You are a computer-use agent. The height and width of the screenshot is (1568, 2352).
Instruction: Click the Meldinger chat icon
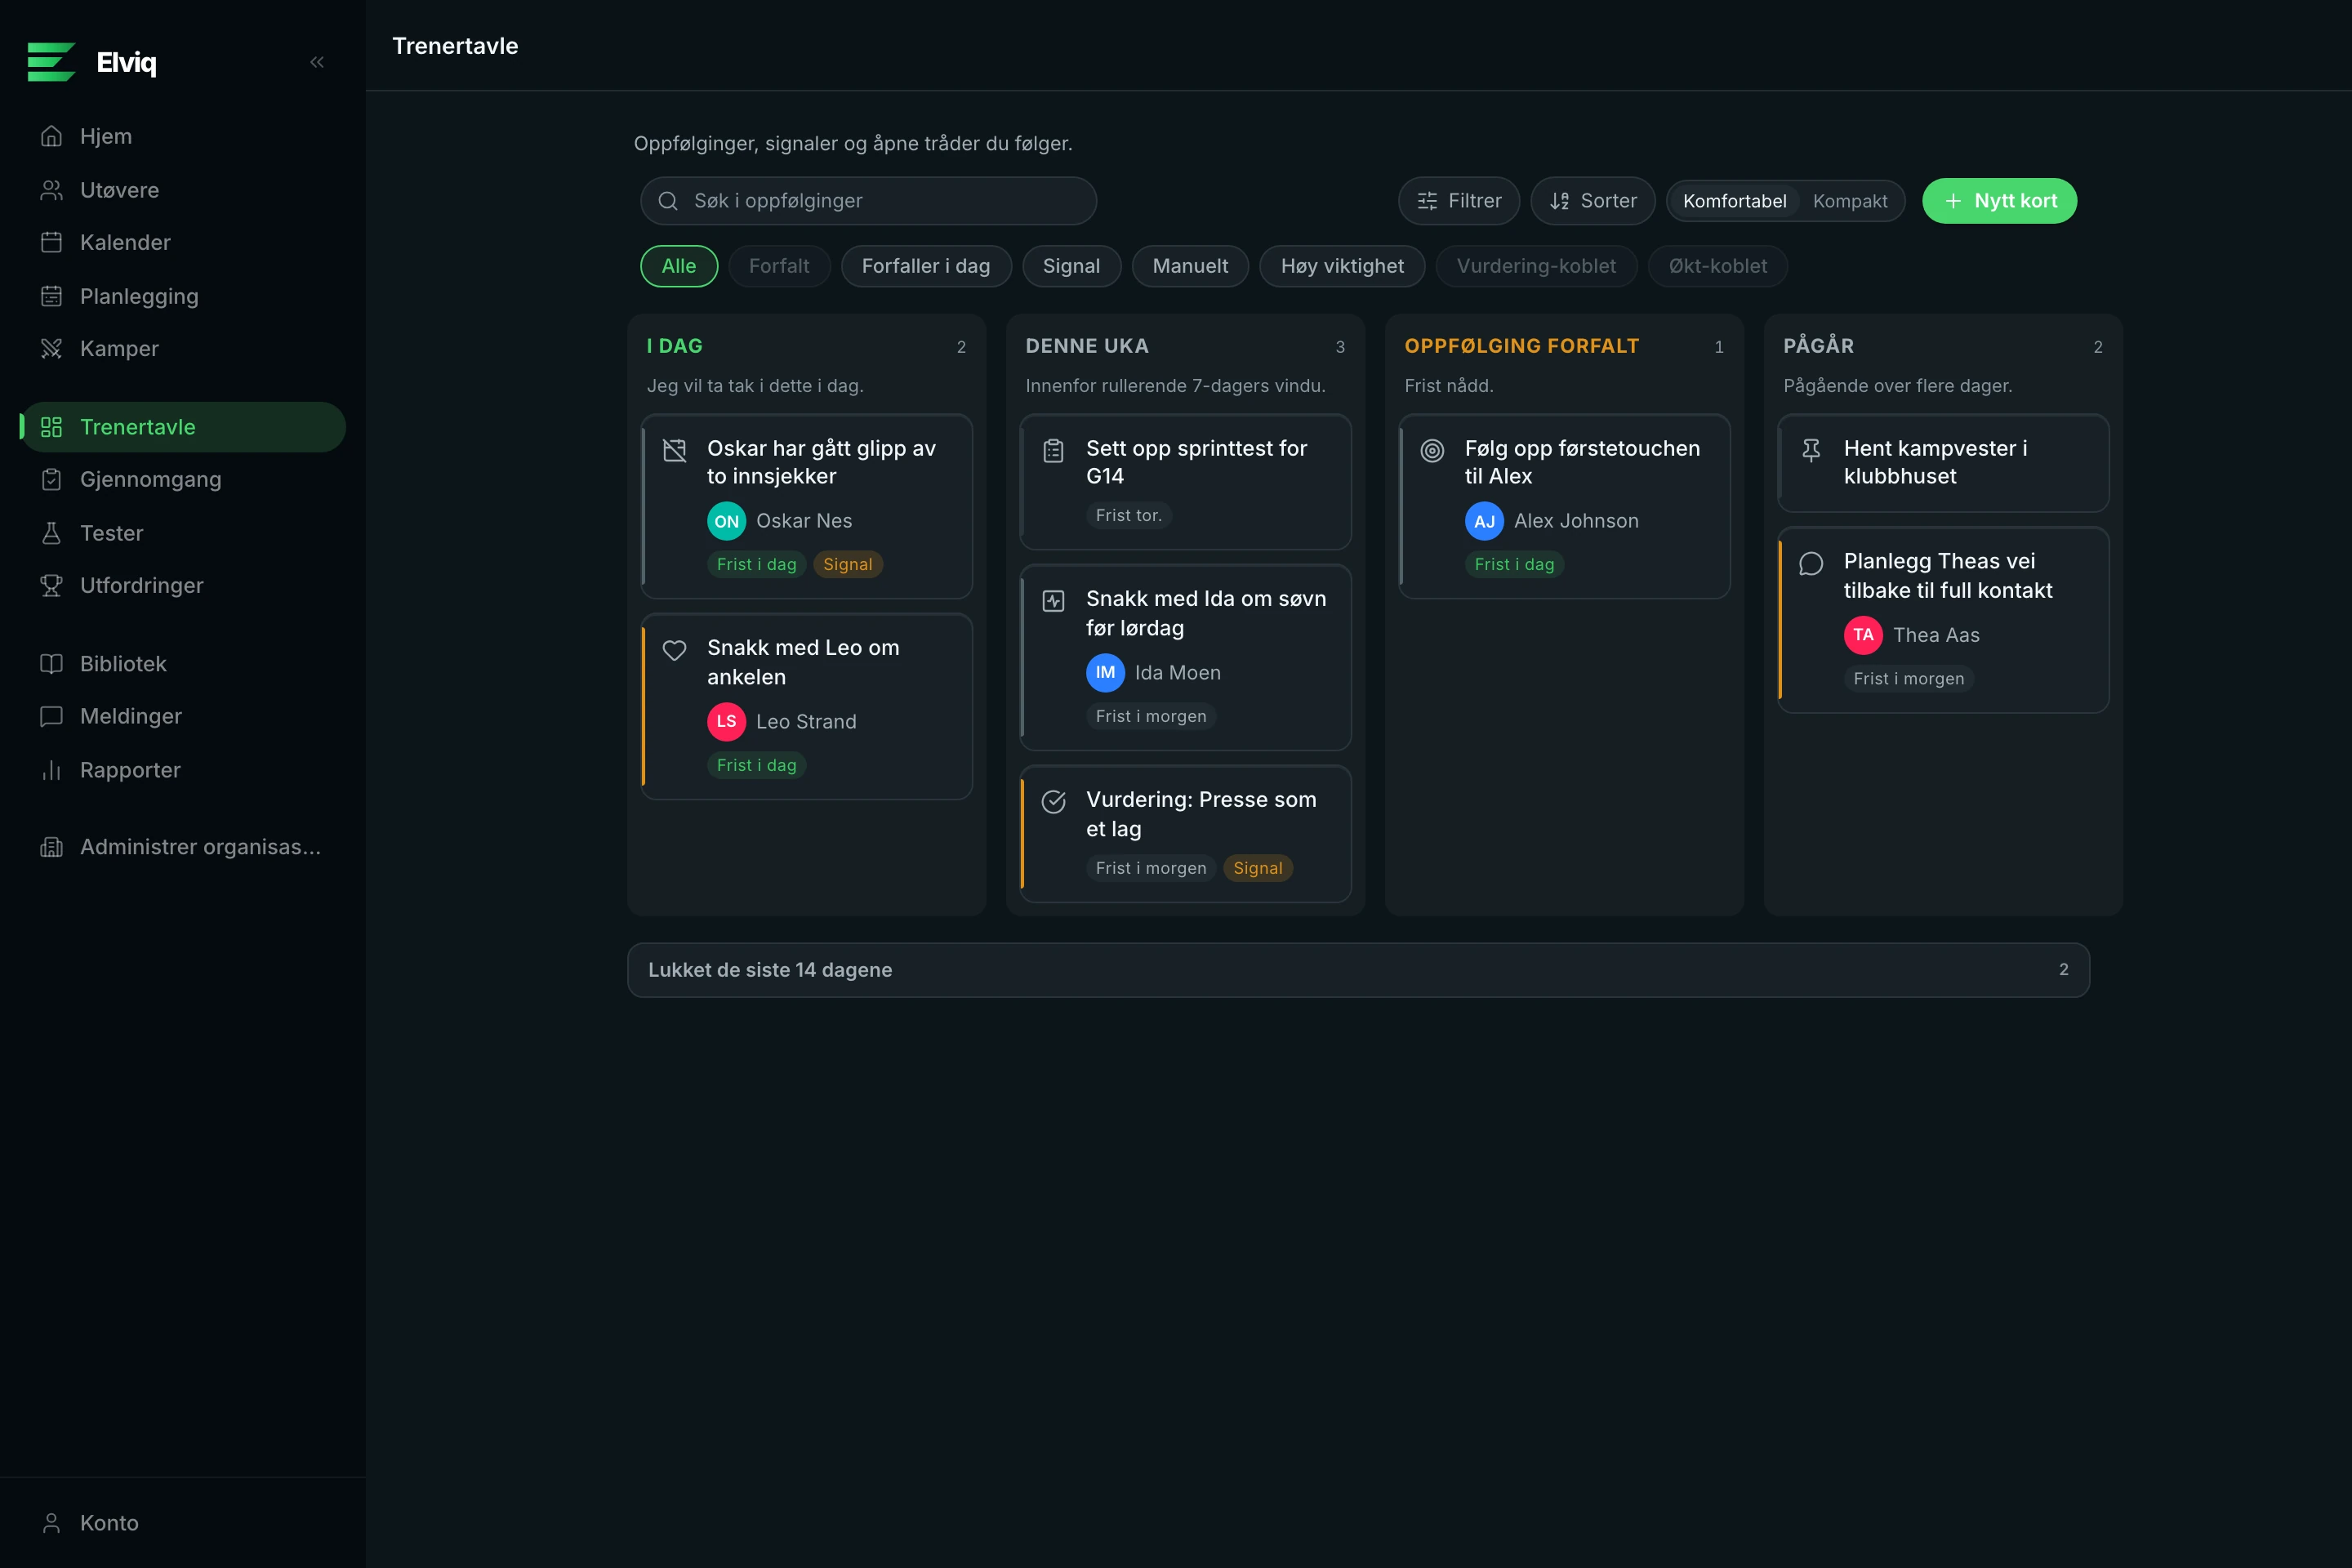[51, 716]
